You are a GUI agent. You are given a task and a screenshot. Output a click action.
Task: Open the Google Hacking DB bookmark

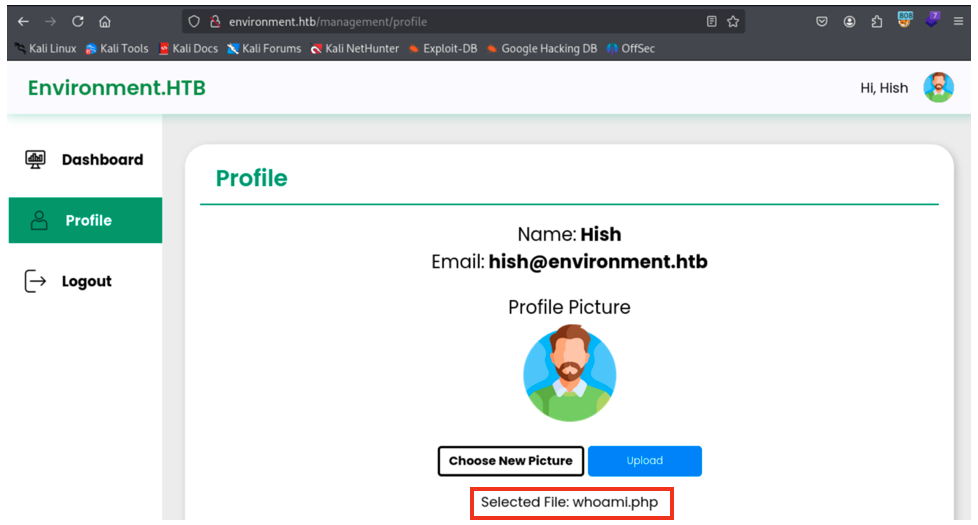(541, 49)
